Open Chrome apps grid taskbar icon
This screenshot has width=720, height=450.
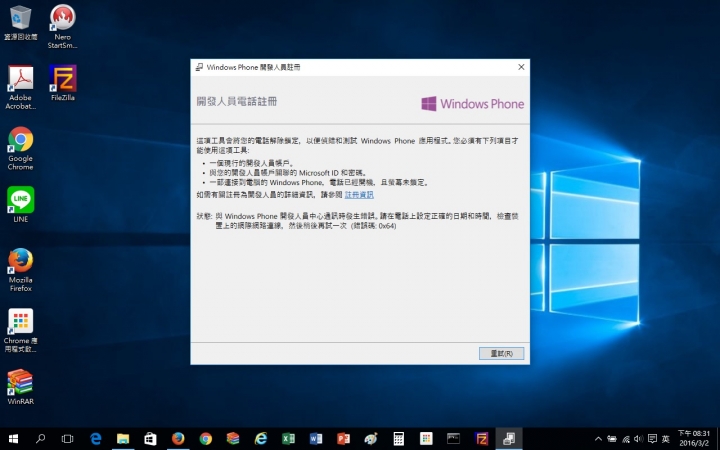pyautogui.click(x=426, y=439)
